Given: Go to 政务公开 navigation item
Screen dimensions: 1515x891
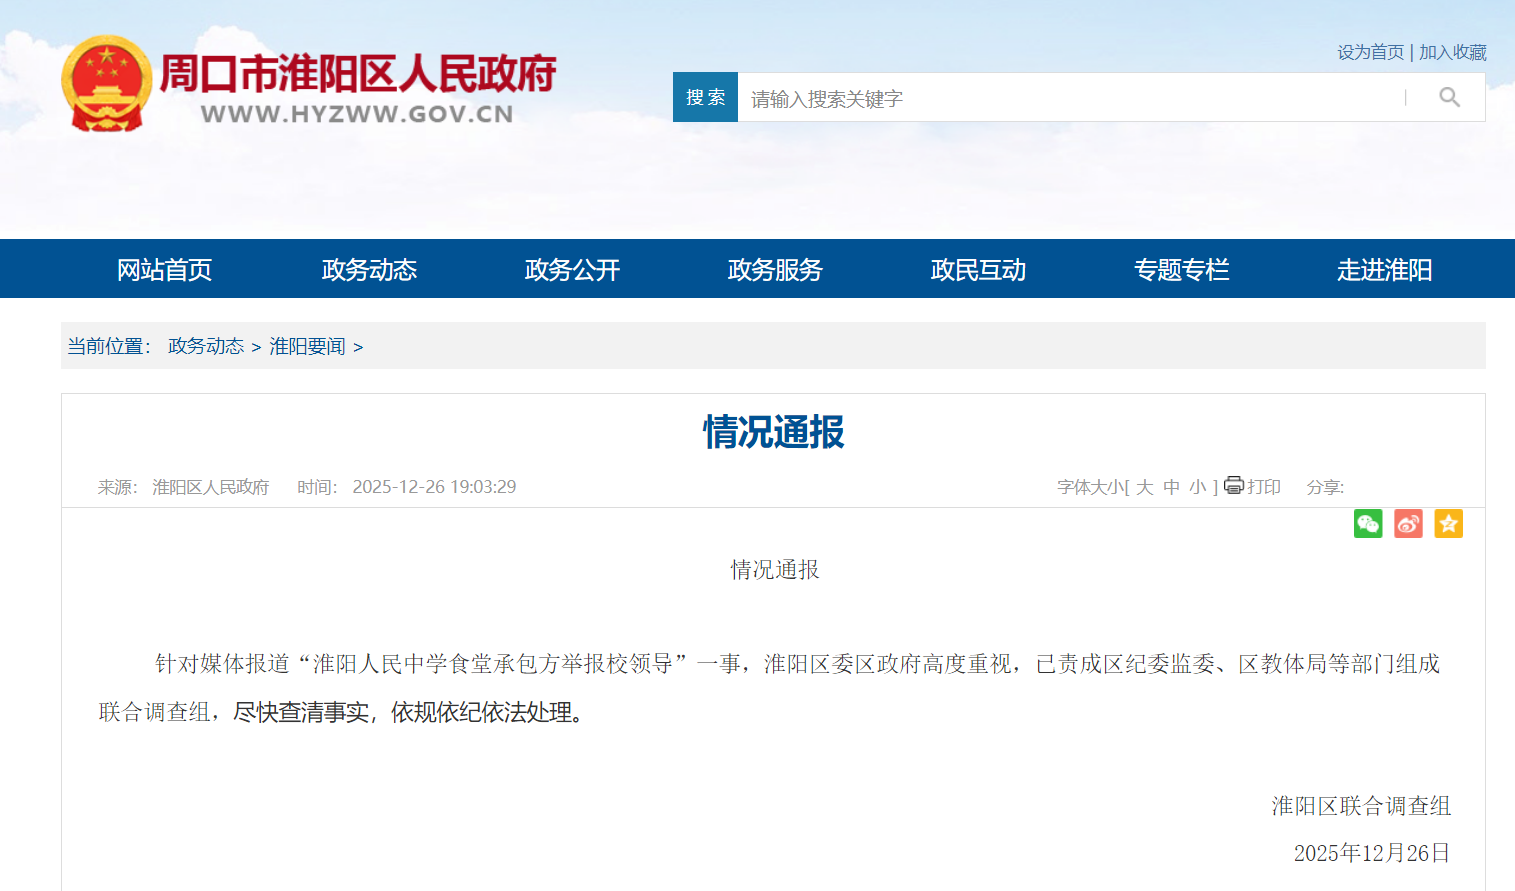Looking at the screenshot, I should tap(572, 270).
